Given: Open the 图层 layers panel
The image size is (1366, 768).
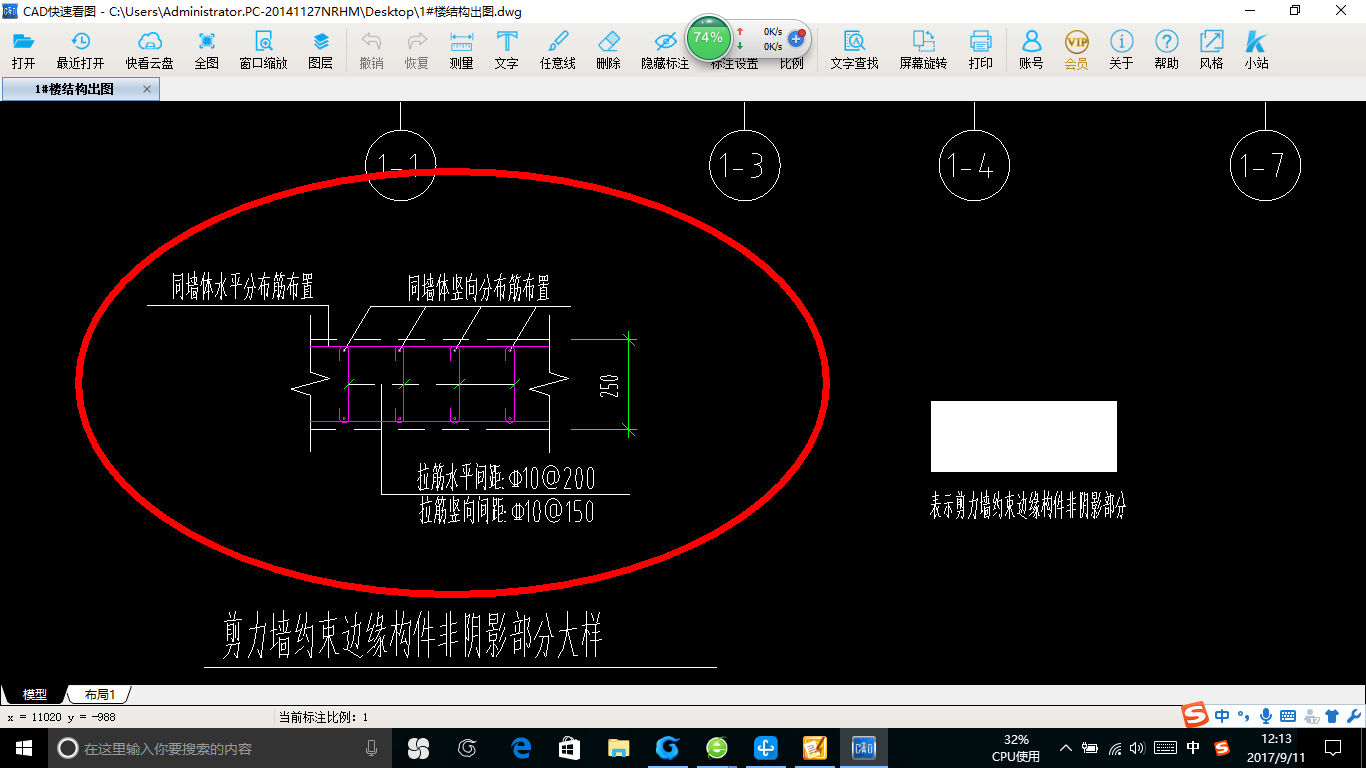Looking at the screenshot, I should 321,49.
